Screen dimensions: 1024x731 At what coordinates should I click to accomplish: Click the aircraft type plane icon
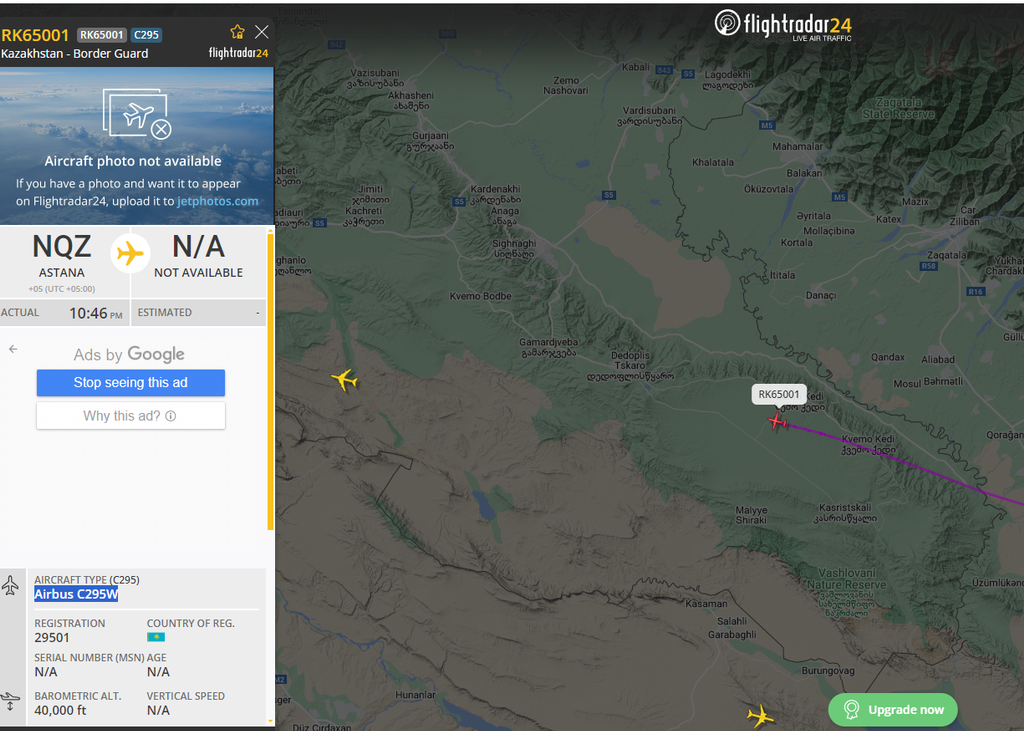point(10,585)
